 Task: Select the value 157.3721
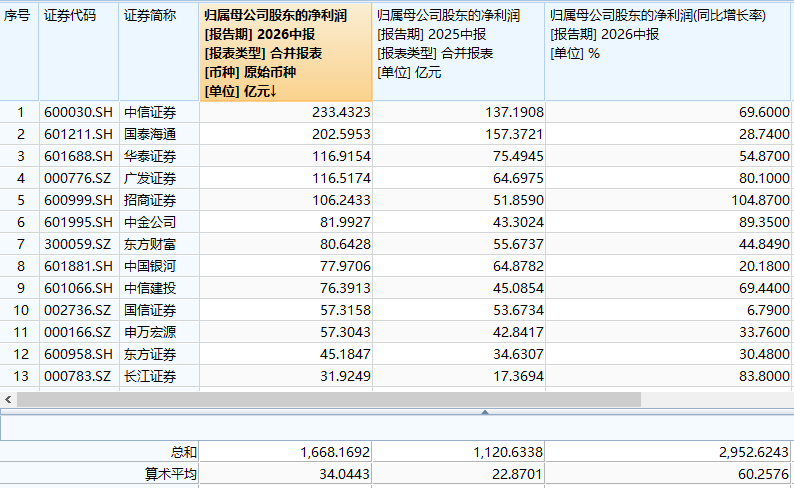point(514,134)
